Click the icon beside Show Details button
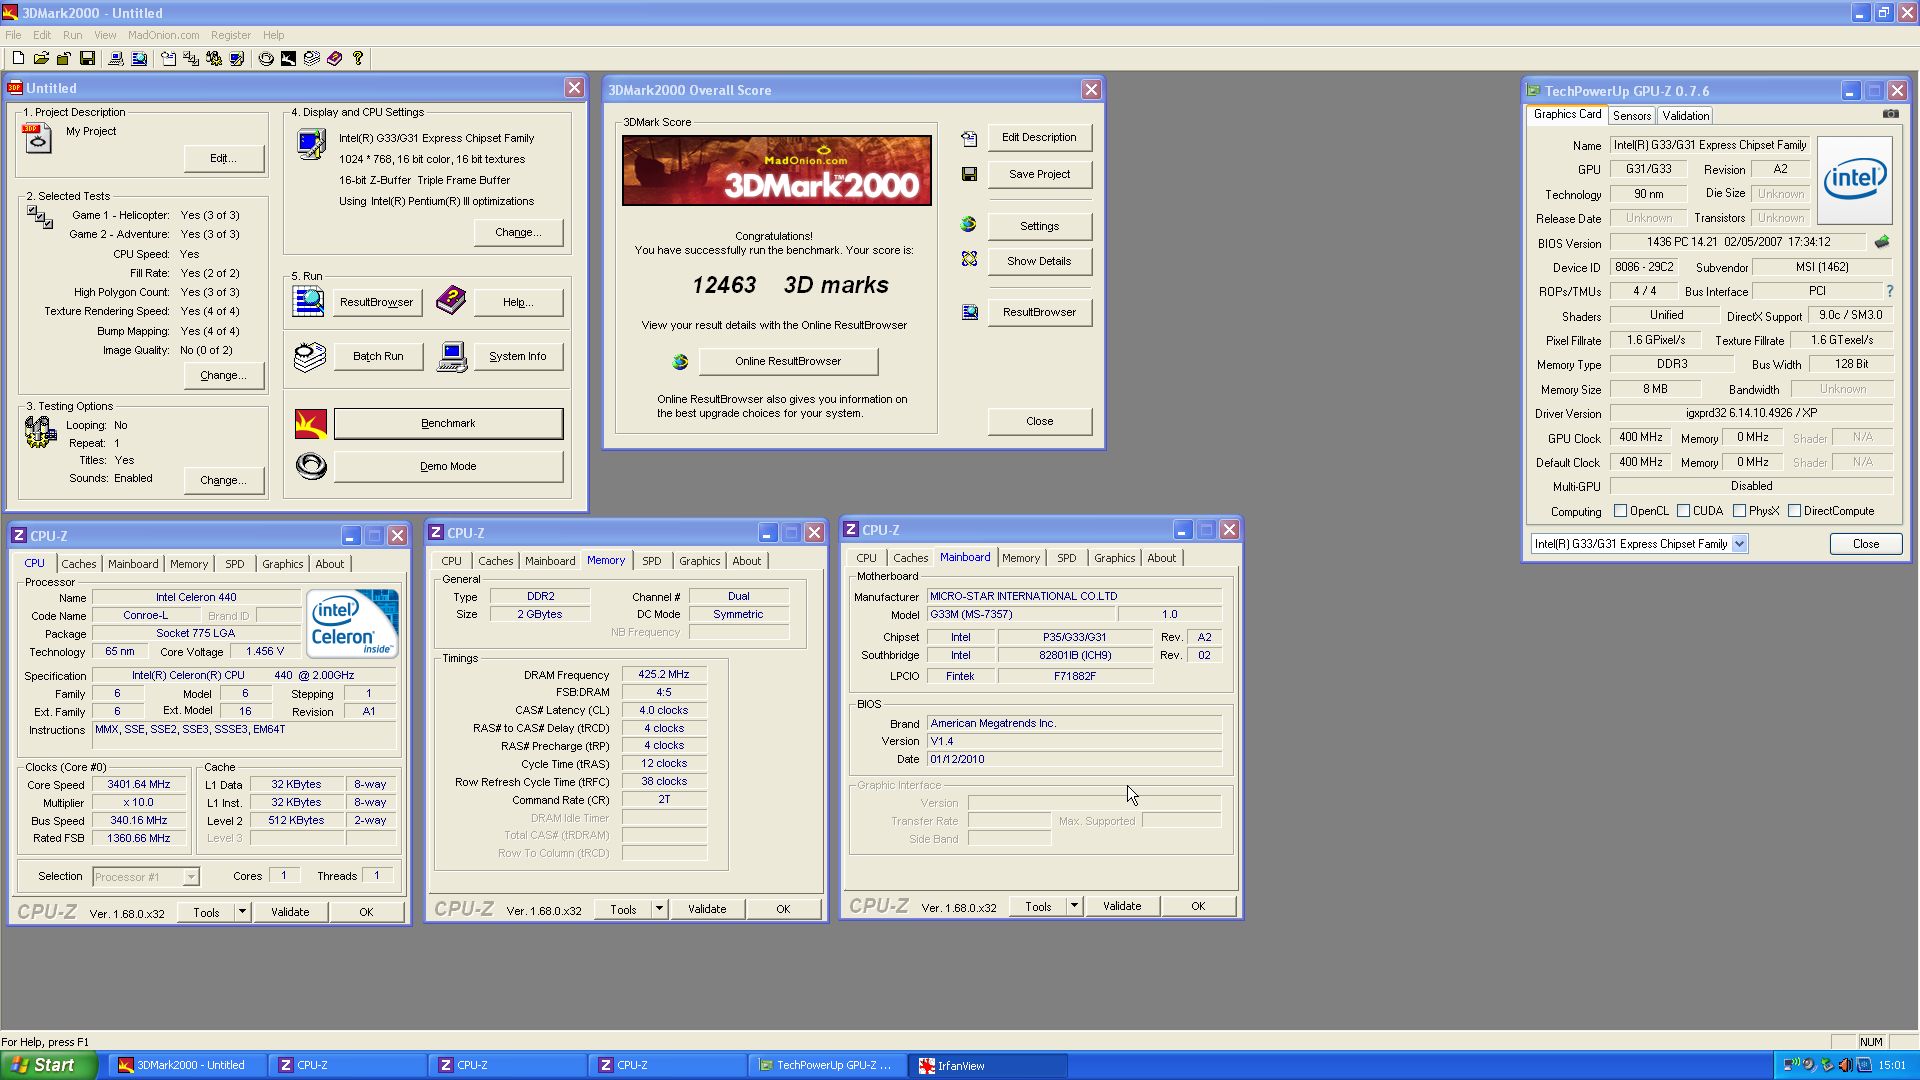This screenshot has height=1080, width=1920. click(x=969, y=259)
